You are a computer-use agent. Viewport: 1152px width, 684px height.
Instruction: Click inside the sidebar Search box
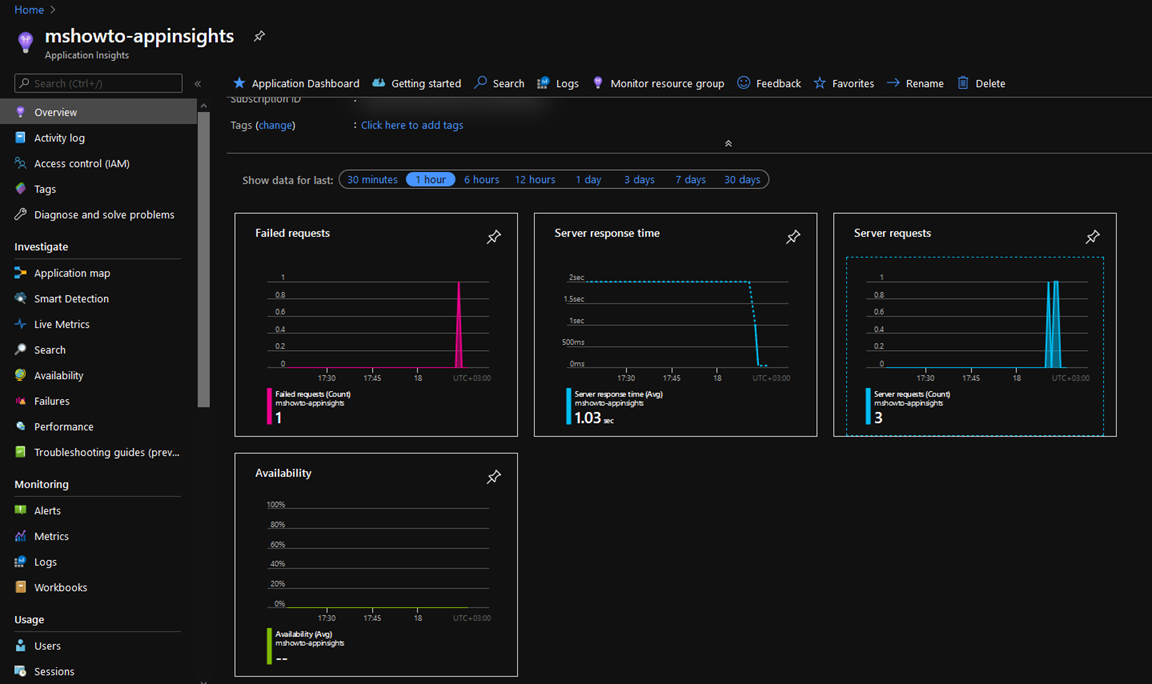(98, 83)
